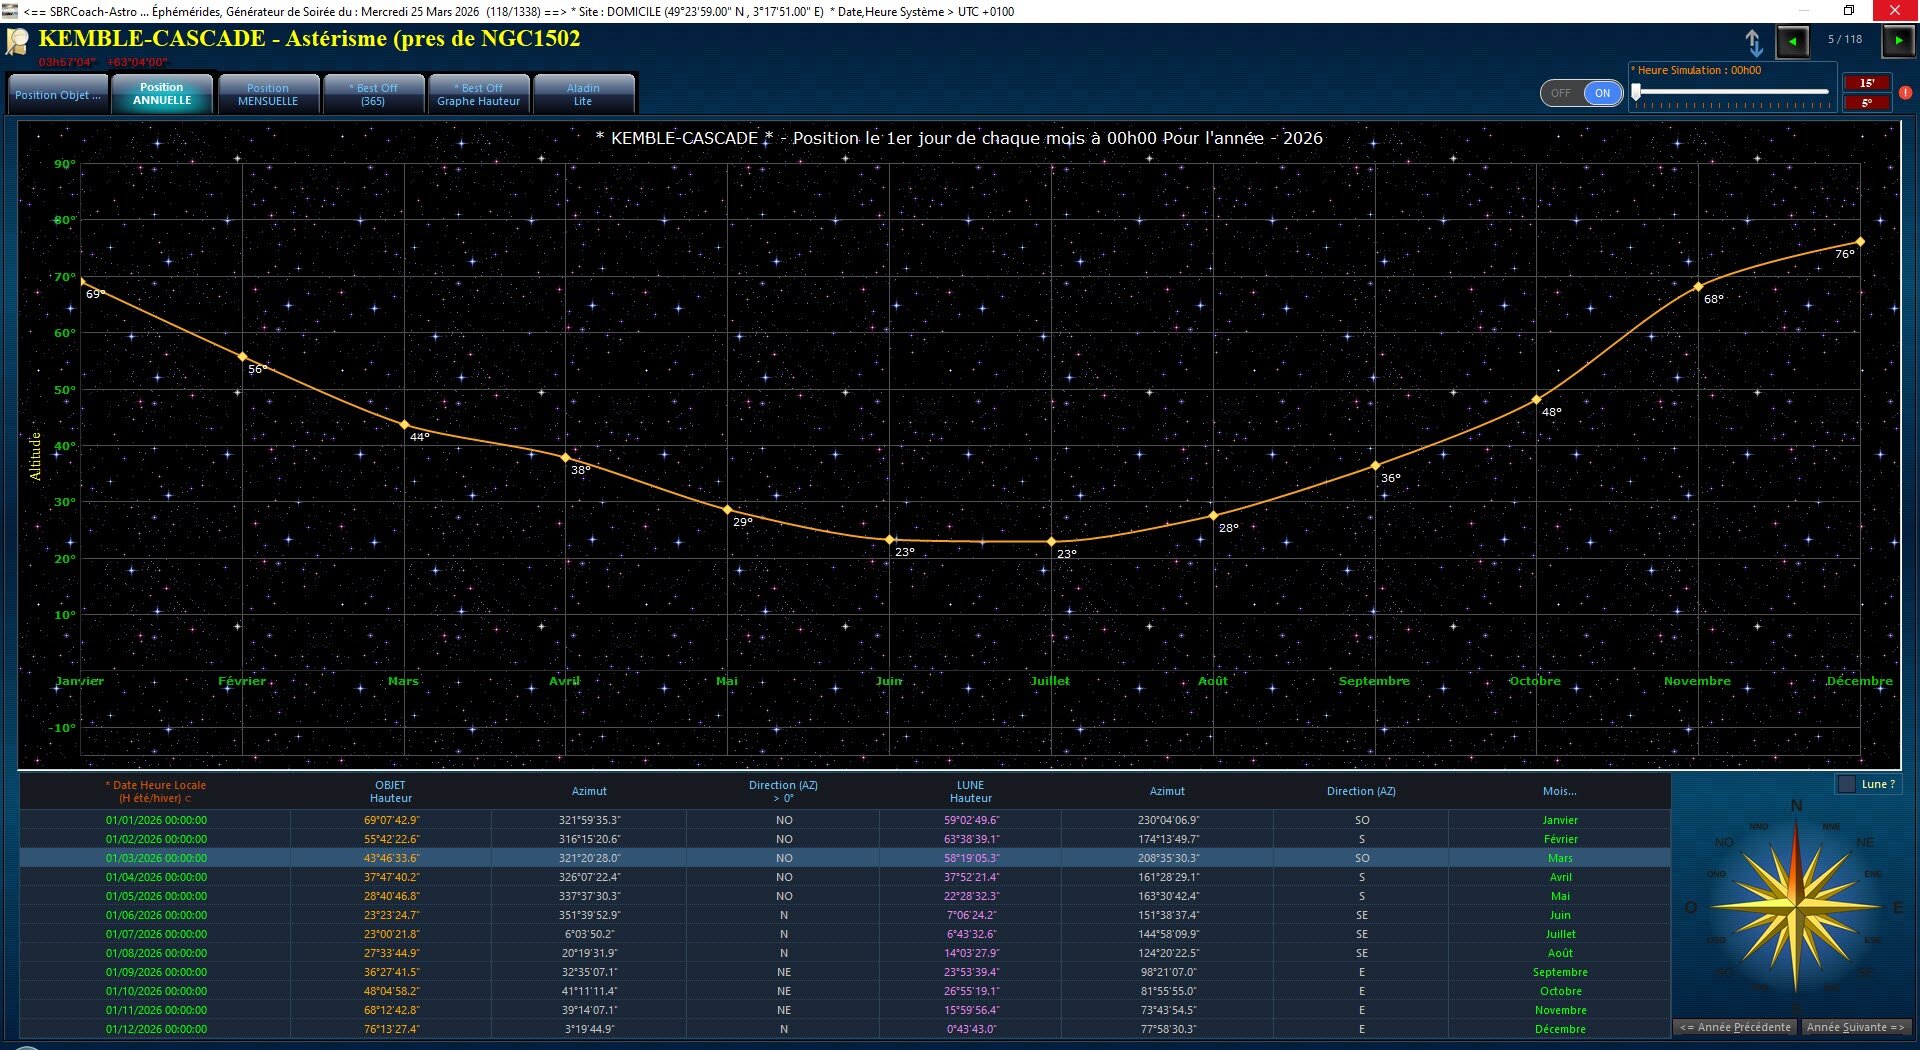Click the ON side of the toggle
The height and width of the screenshot is (1050, 1920).
[x=1602, y=93]
